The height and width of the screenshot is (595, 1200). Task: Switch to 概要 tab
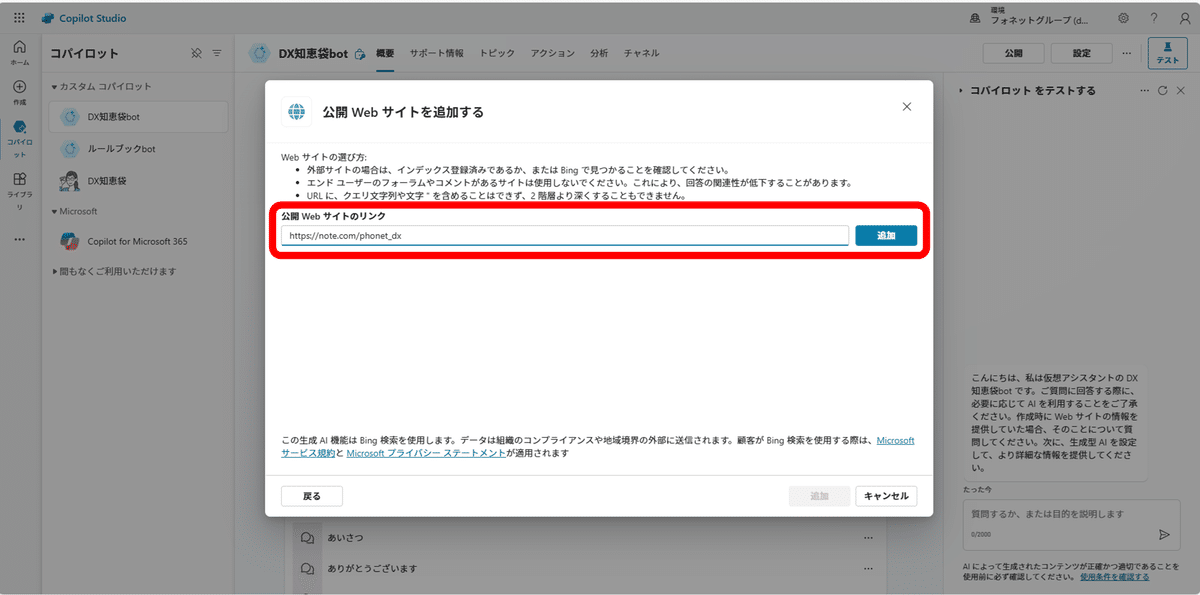click(x=385, y=53)
